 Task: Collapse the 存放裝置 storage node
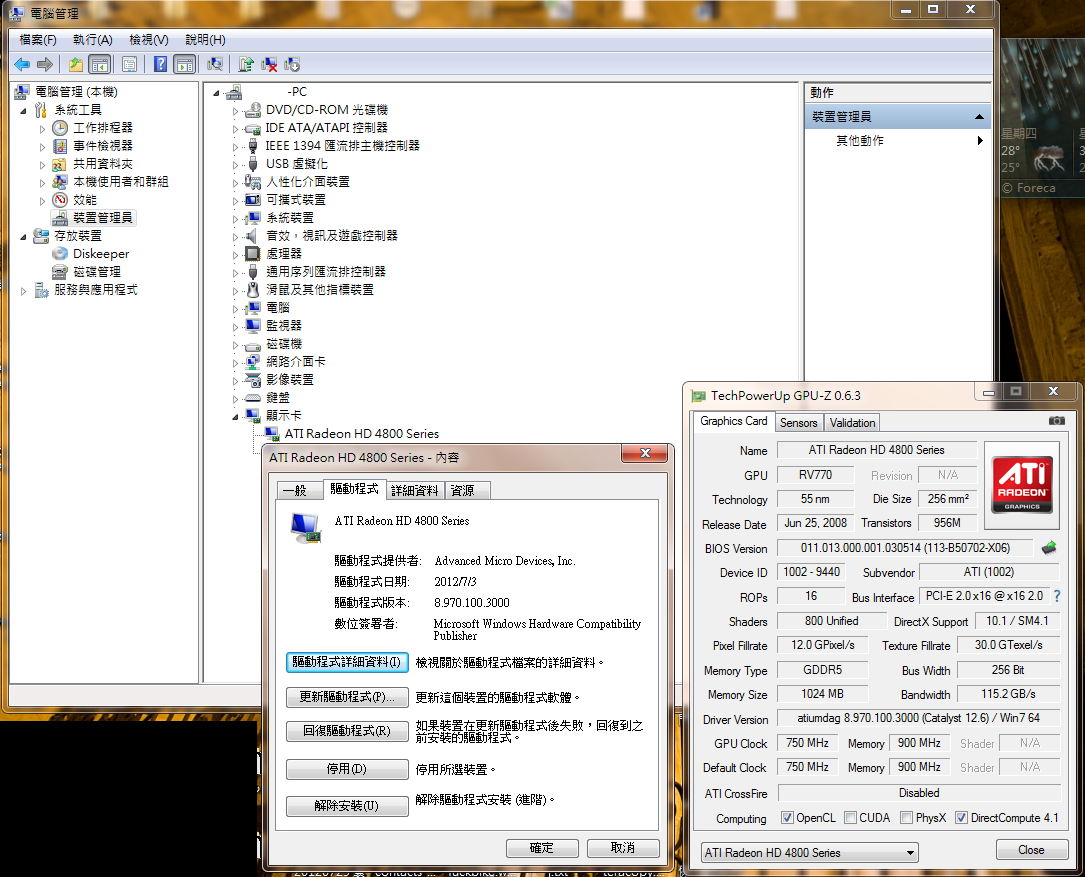(x=24, y=237)
